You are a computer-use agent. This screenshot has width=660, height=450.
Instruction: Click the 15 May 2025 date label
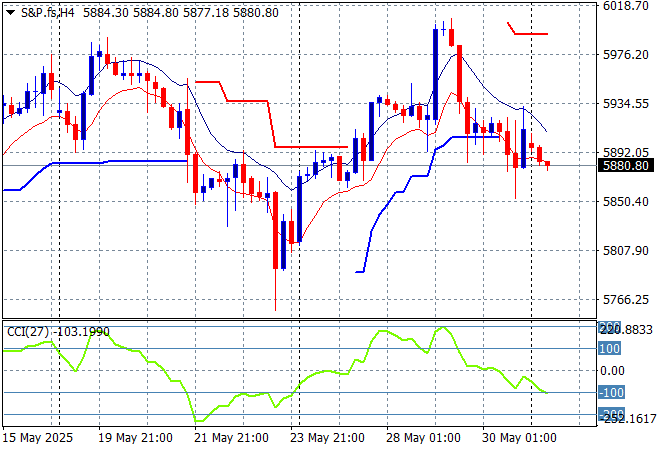(x=38, y=437)
